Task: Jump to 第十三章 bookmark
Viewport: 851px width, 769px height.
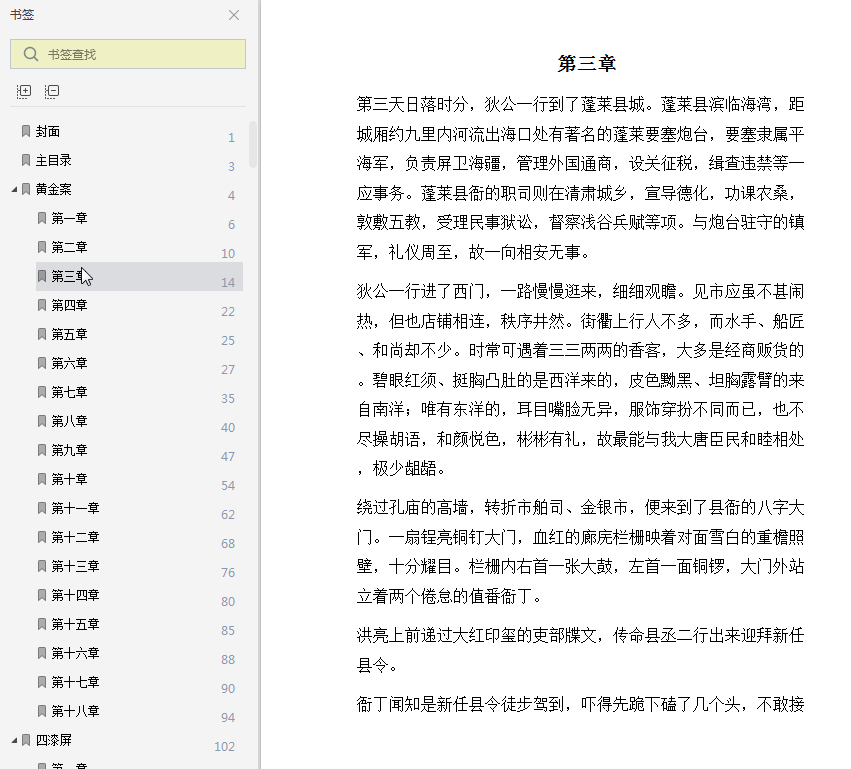Action: 75,567
